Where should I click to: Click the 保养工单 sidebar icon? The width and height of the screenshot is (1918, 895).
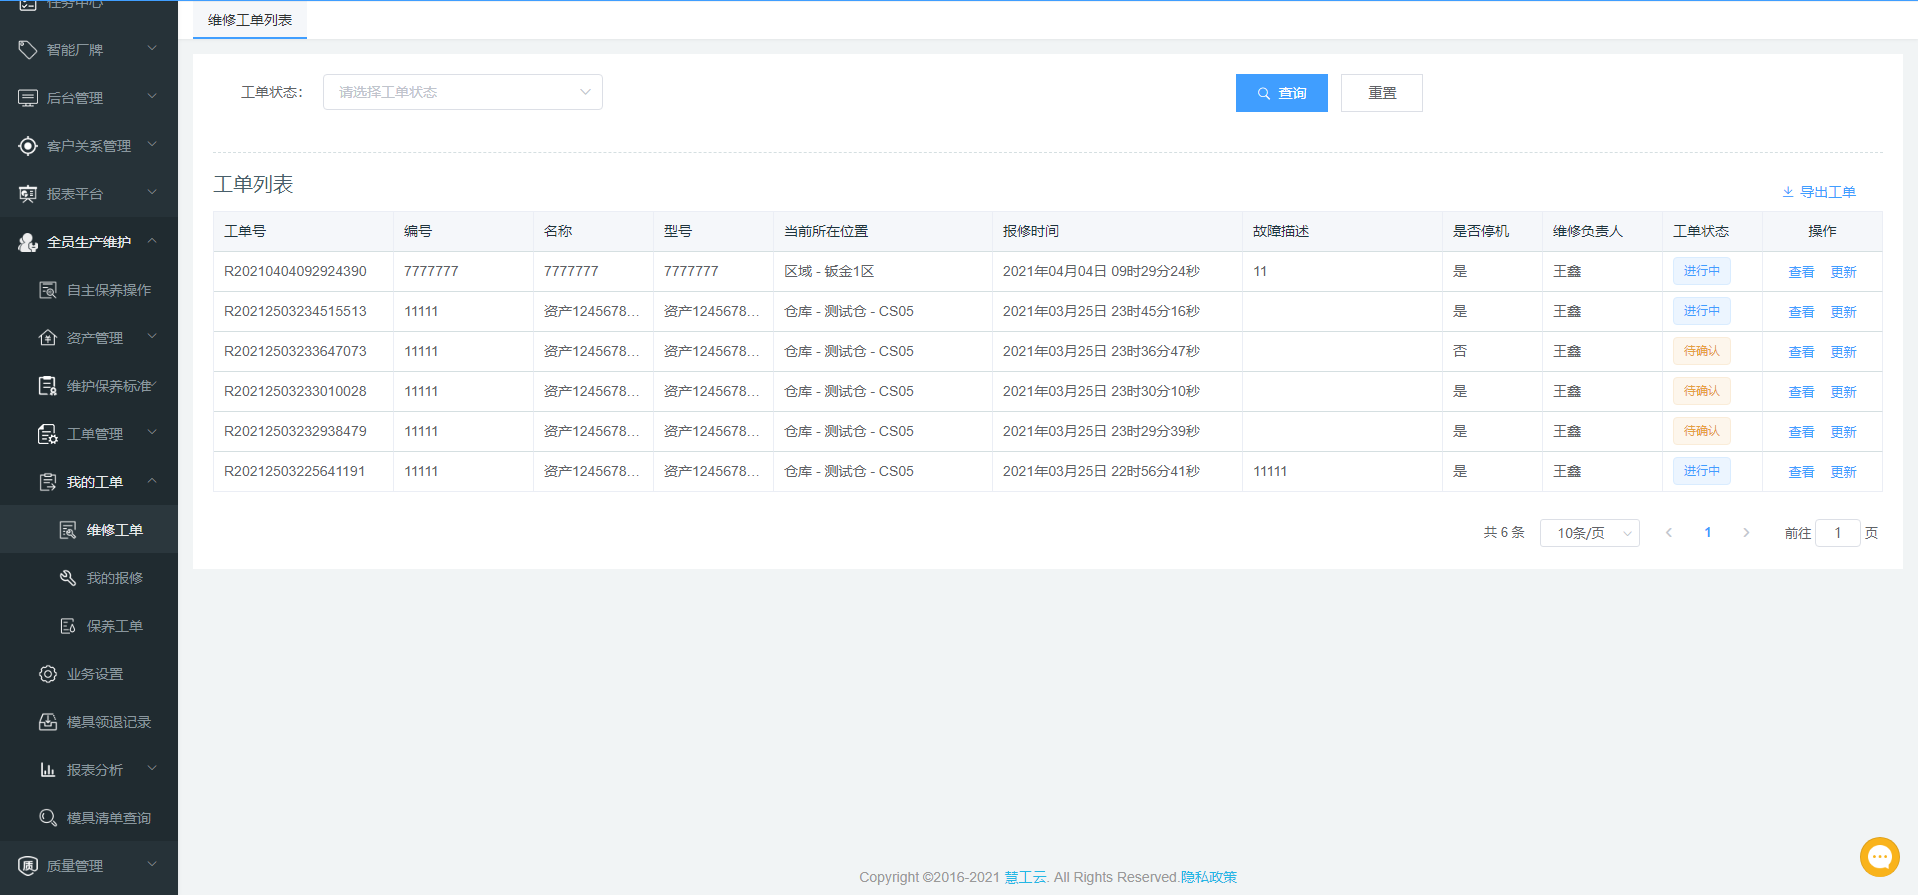tap(68, 626)
